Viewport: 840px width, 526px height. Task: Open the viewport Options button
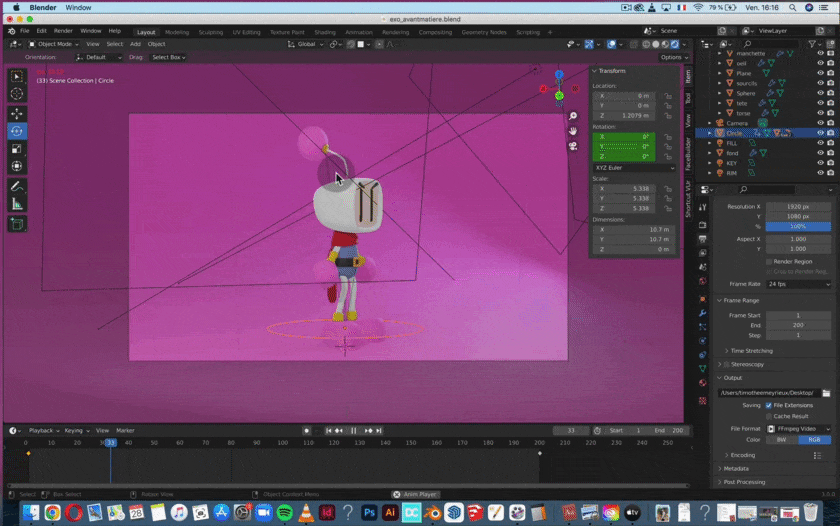[674, 57]
